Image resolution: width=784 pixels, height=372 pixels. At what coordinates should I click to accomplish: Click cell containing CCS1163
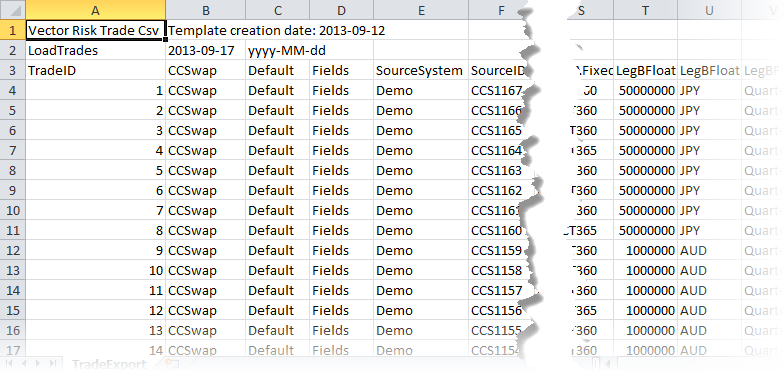[496, 170]
